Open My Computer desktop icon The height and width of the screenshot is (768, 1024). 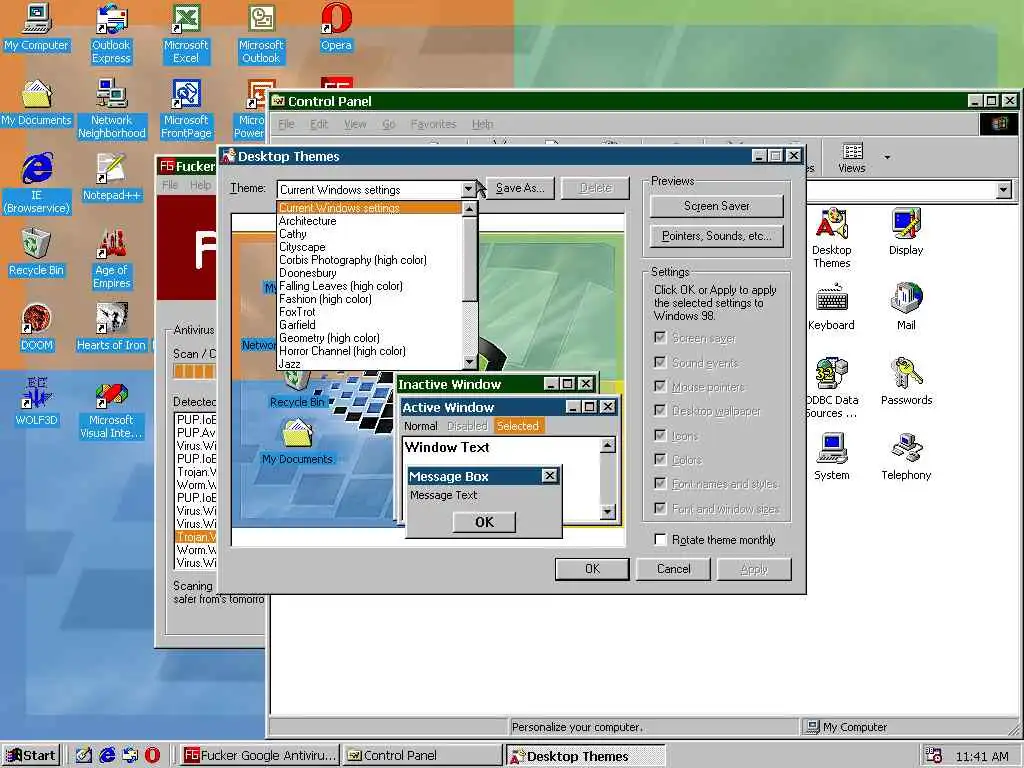[37, 27]
